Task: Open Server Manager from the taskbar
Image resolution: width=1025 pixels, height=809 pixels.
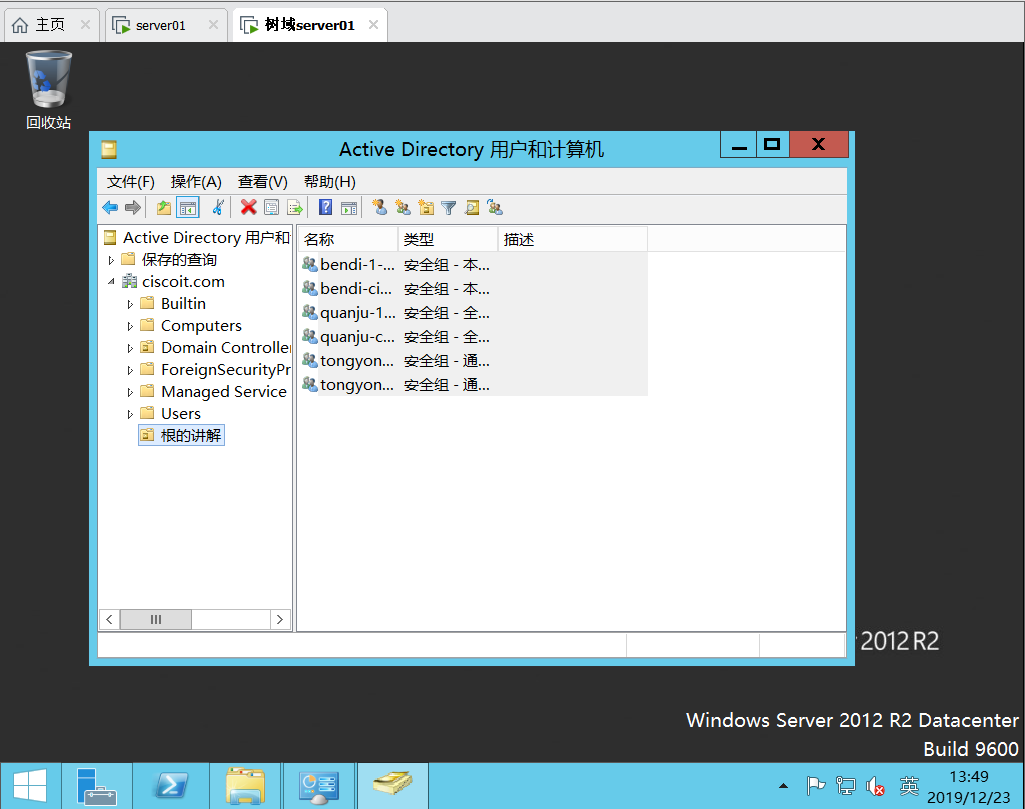Action: (x=97, y=785)
